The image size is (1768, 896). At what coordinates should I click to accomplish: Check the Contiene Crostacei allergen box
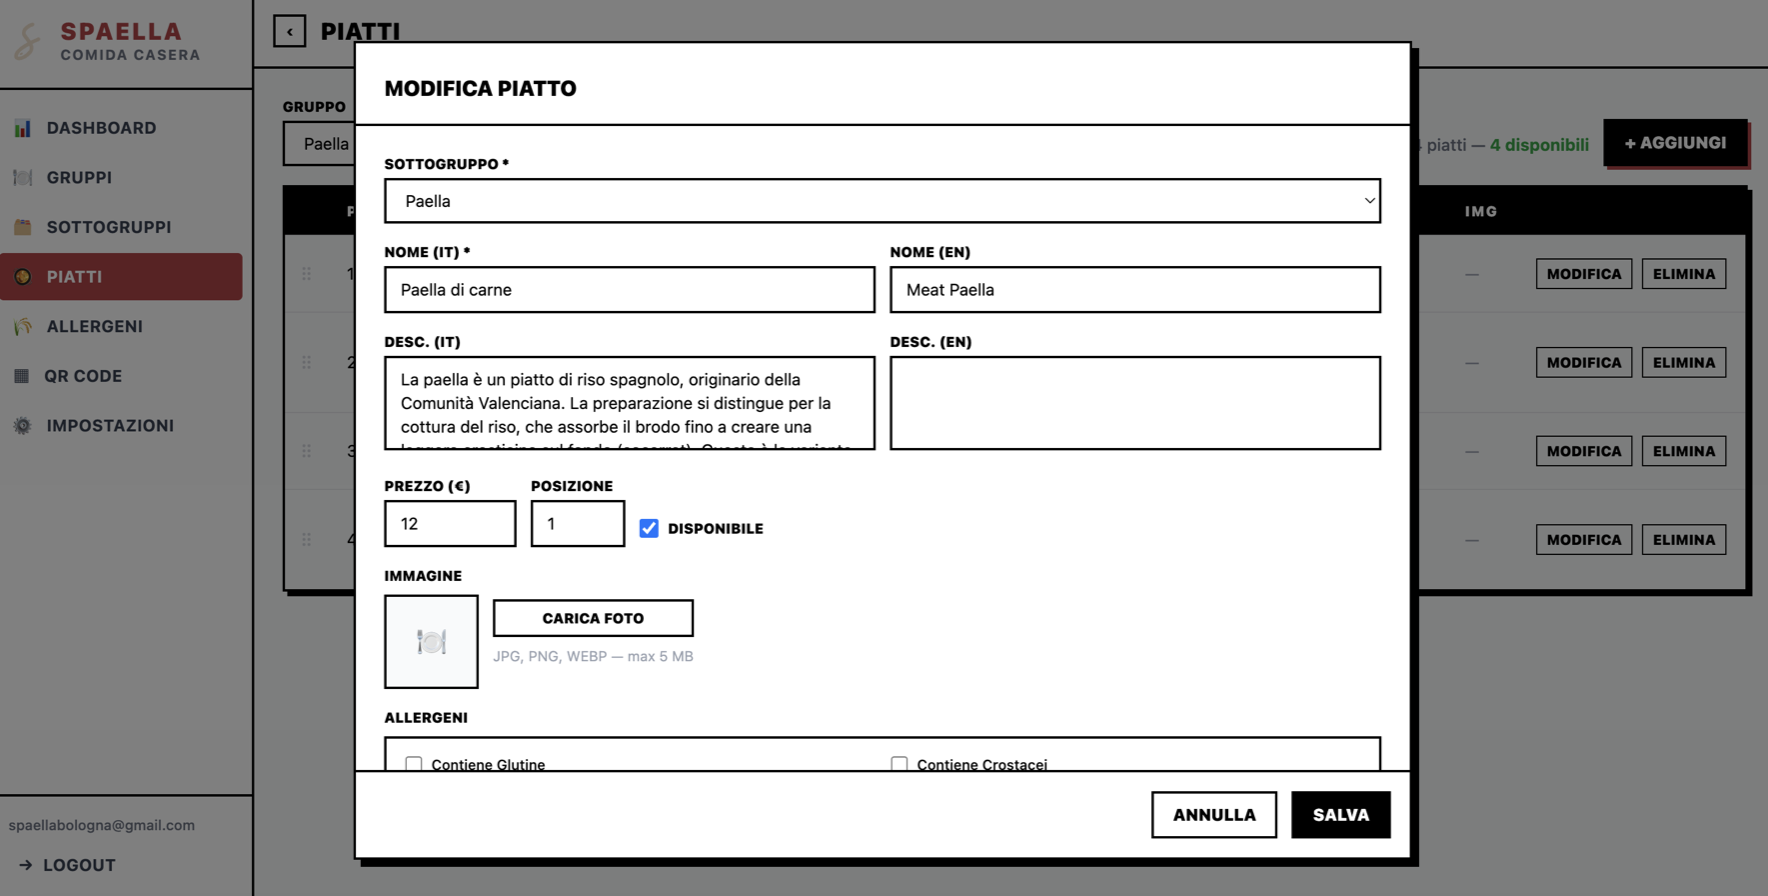click(899, 764)
